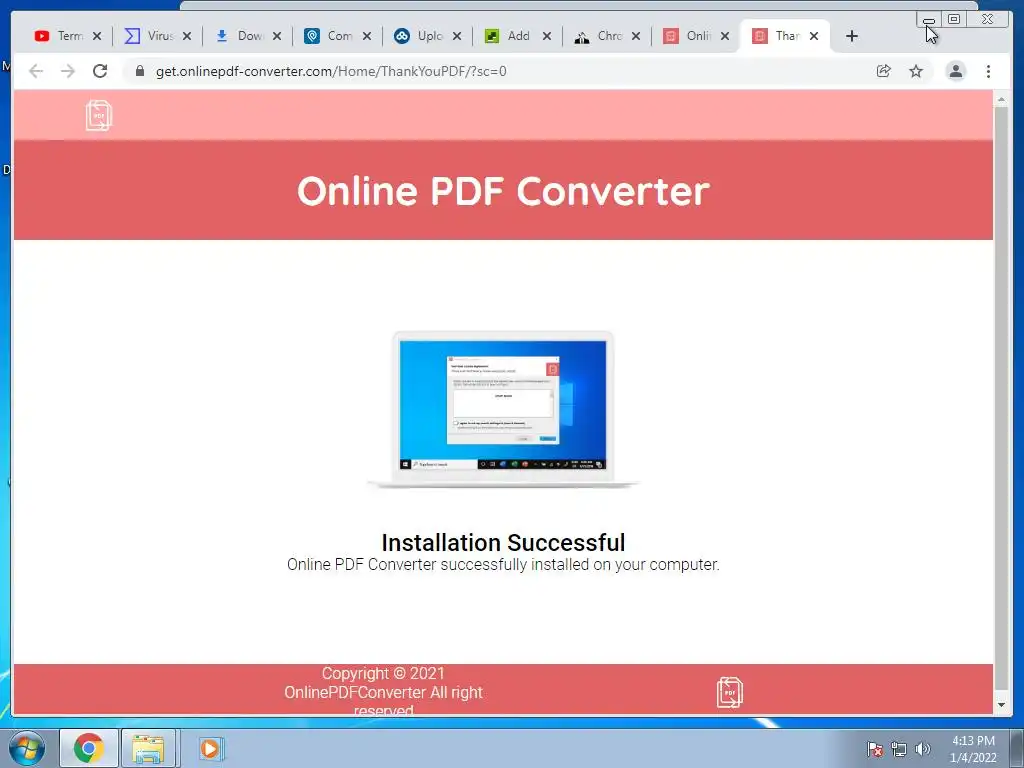Open Chrome three-dot menu

point(988,71)
